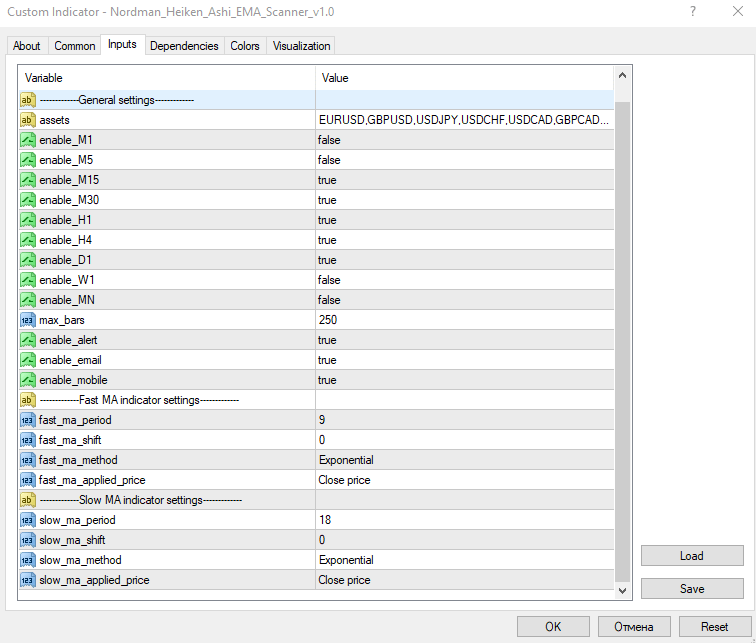The height and width of the screenshot is (643, 756).
Task: Open the enable_D1 true value list
Action: 465,260
